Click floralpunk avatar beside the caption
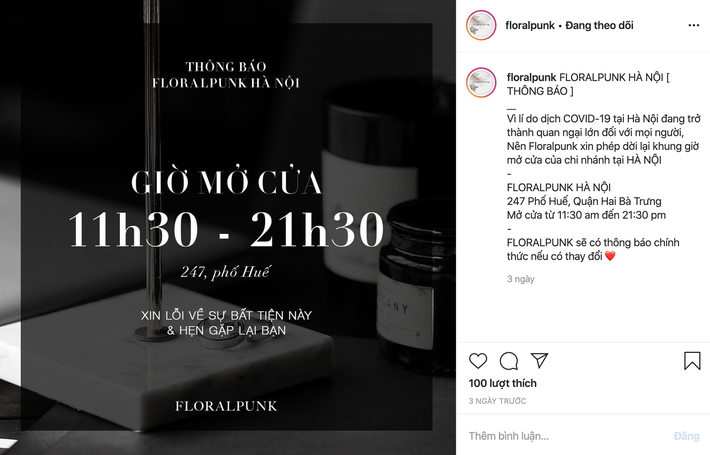 481,83
